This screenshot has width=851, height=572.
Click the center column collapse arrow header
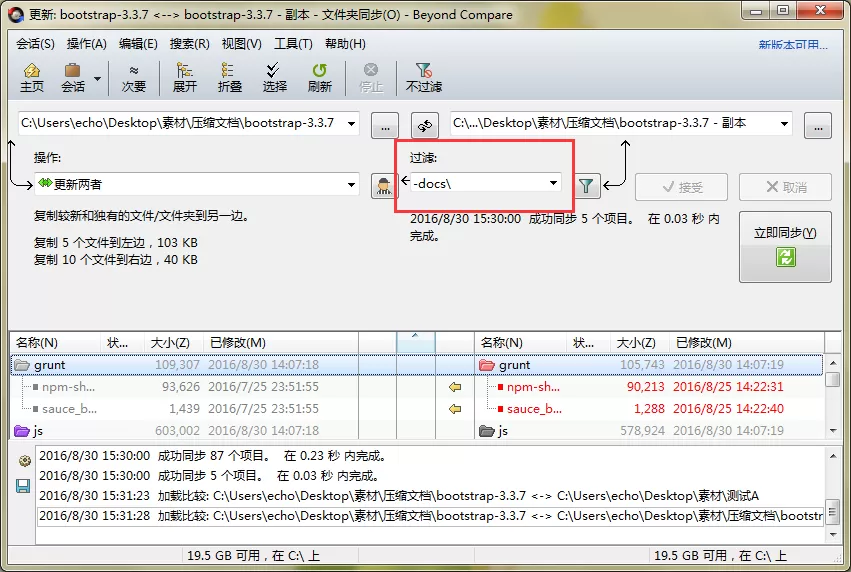tap(416, 342)
